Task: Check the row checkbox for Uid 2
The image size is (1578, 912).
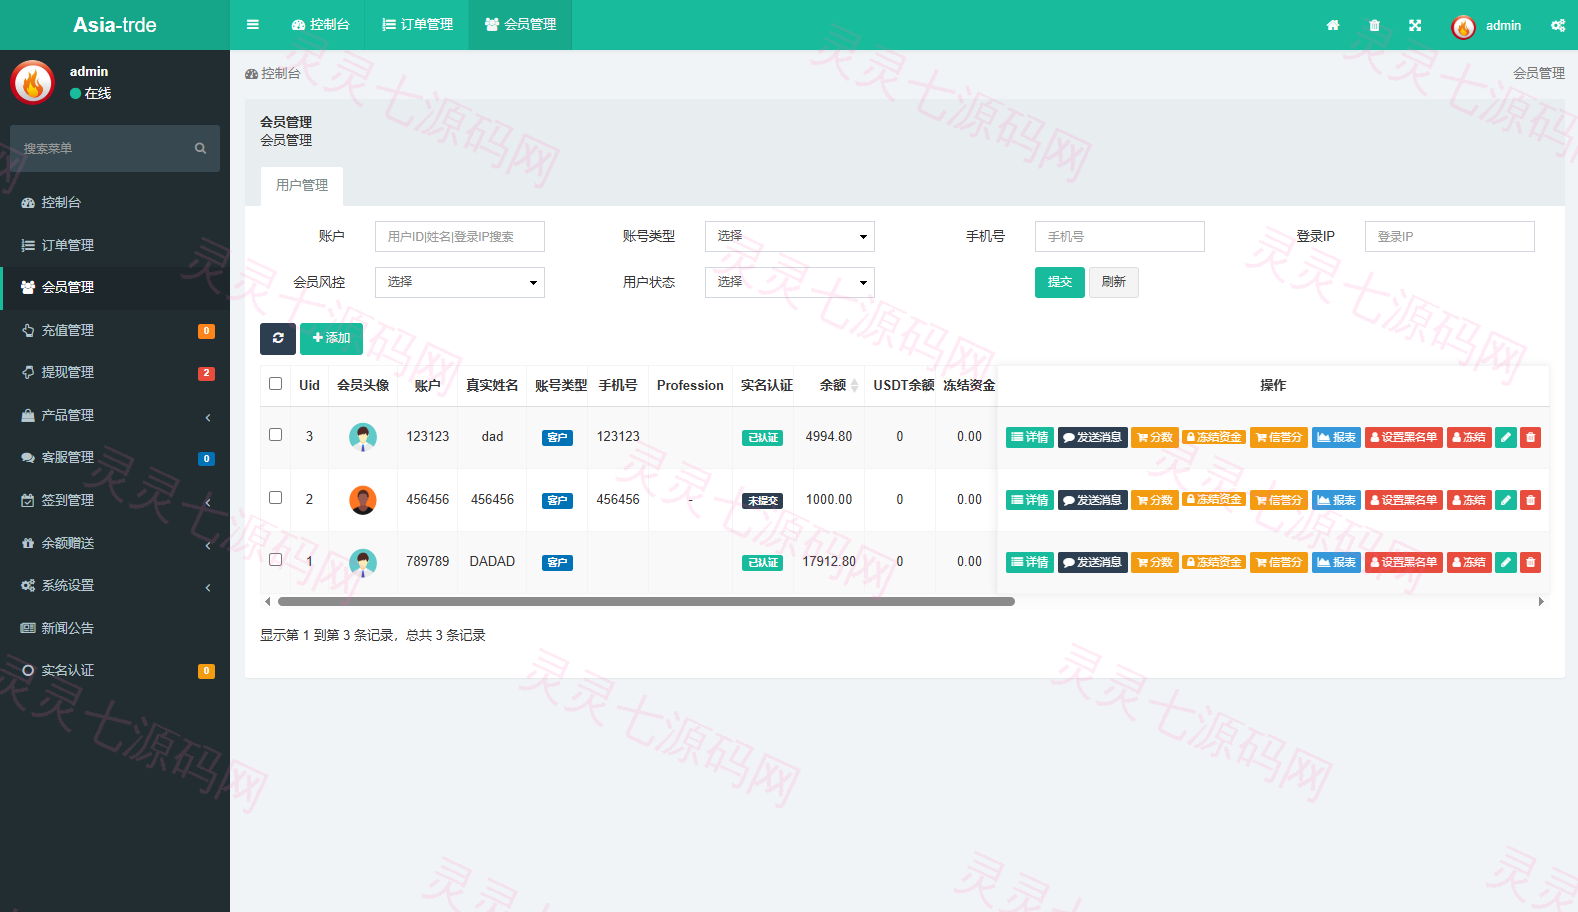Action: [276, 497]
